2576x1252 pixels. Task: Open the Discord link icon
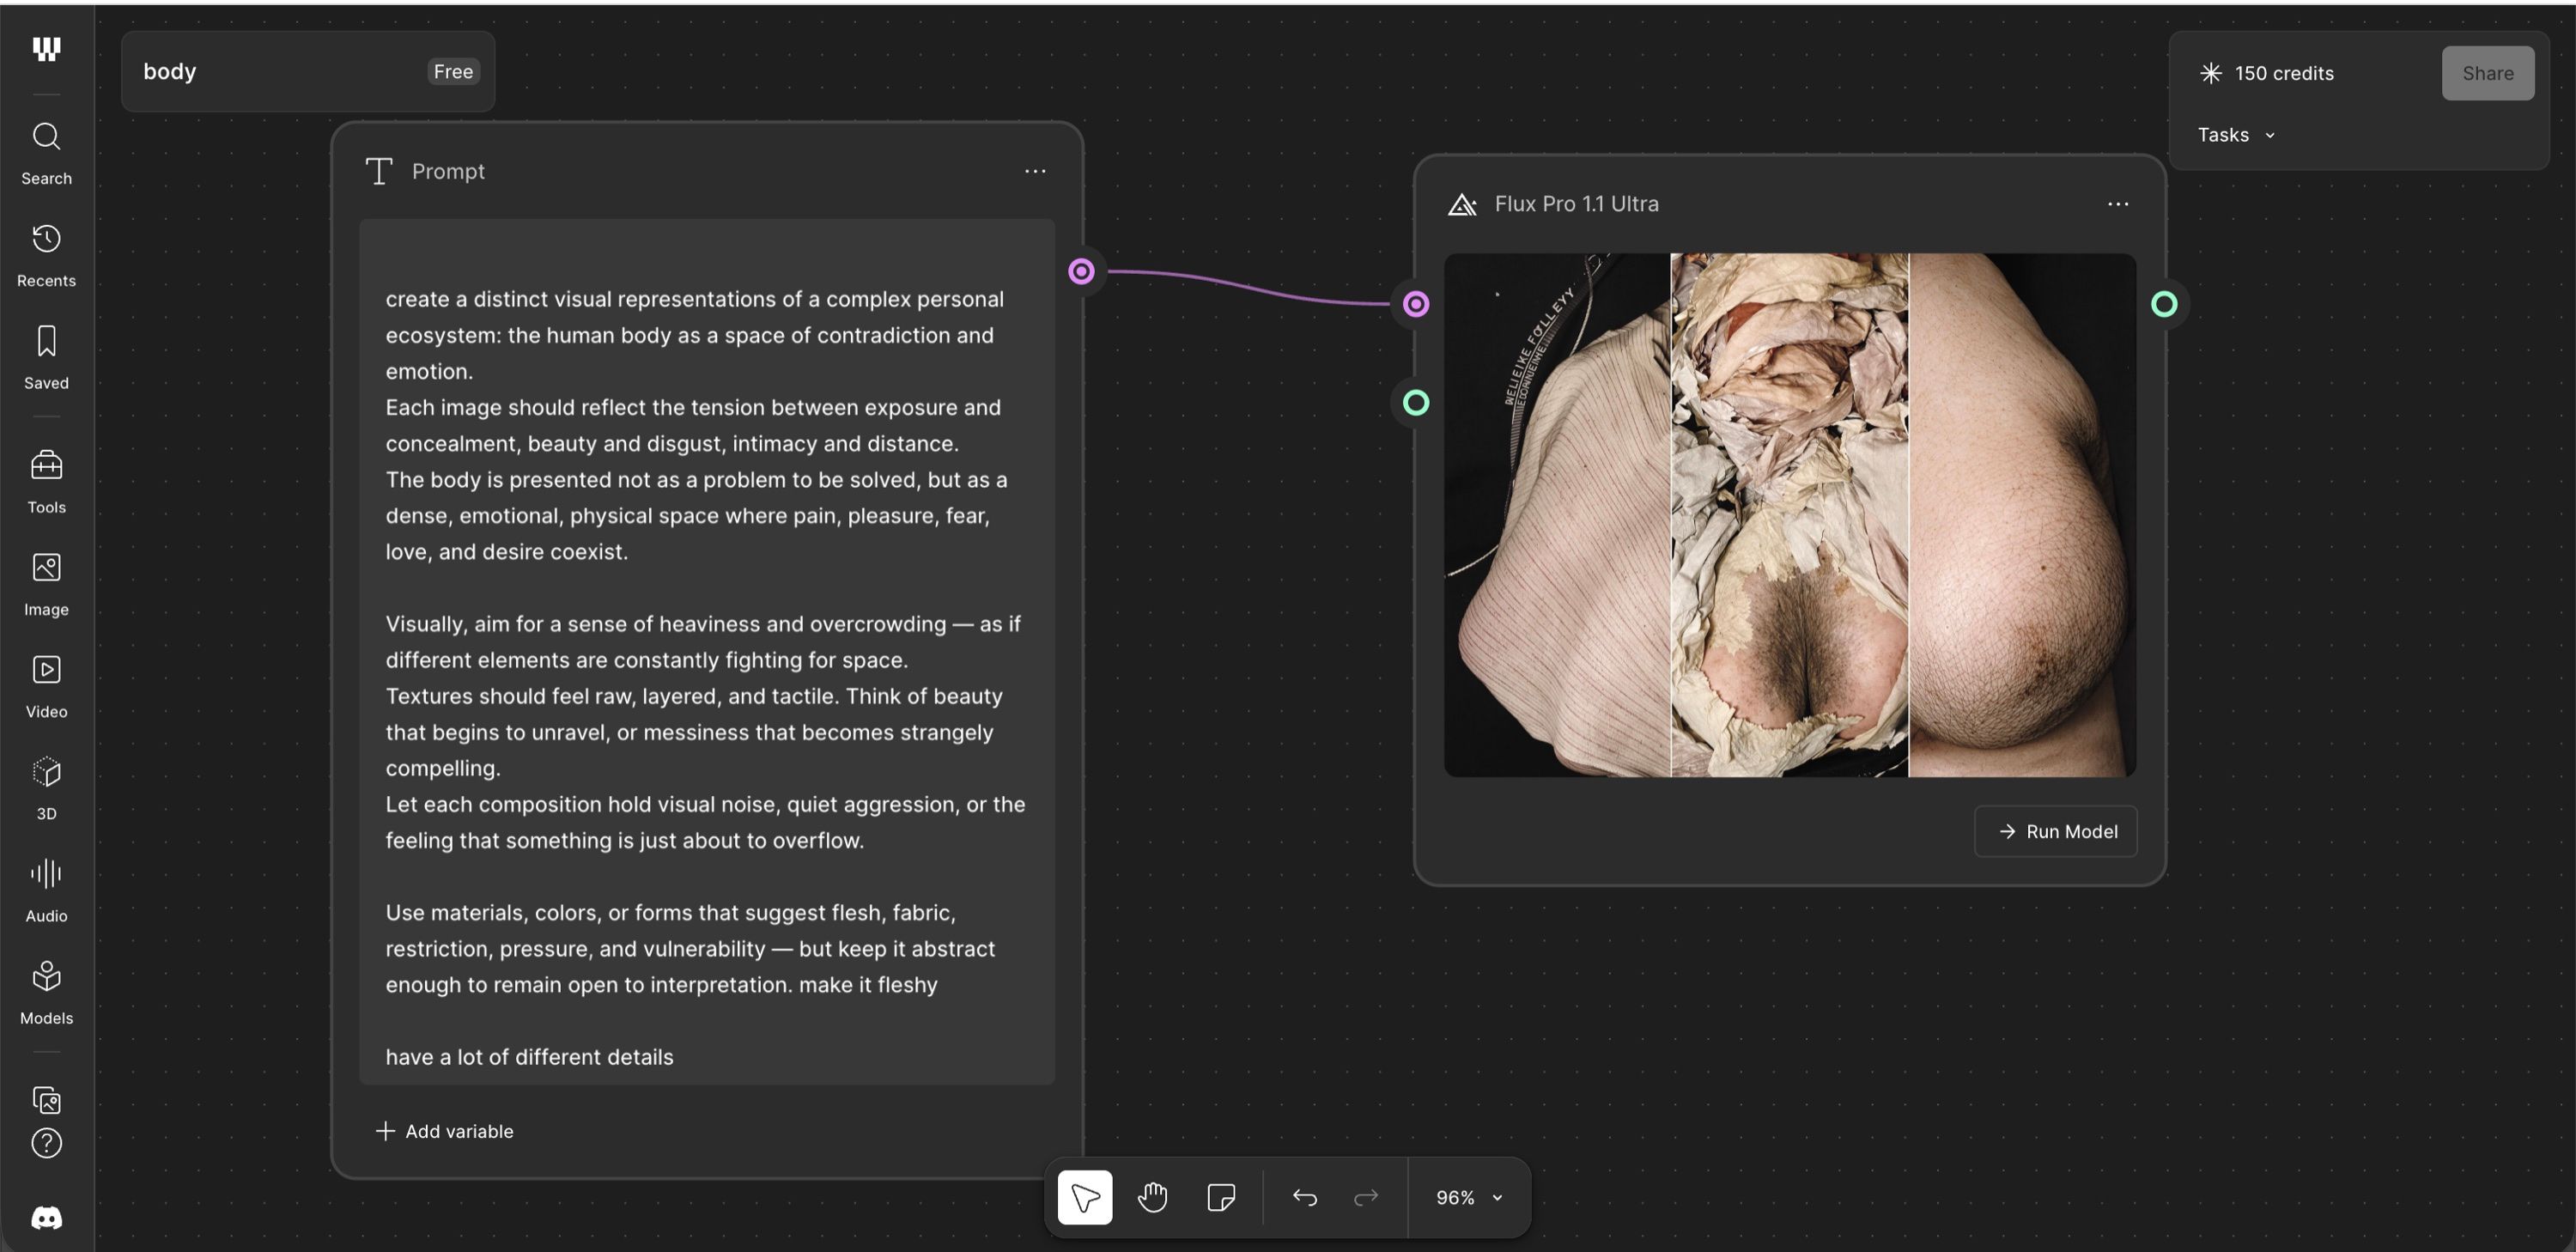(46, 1217)
